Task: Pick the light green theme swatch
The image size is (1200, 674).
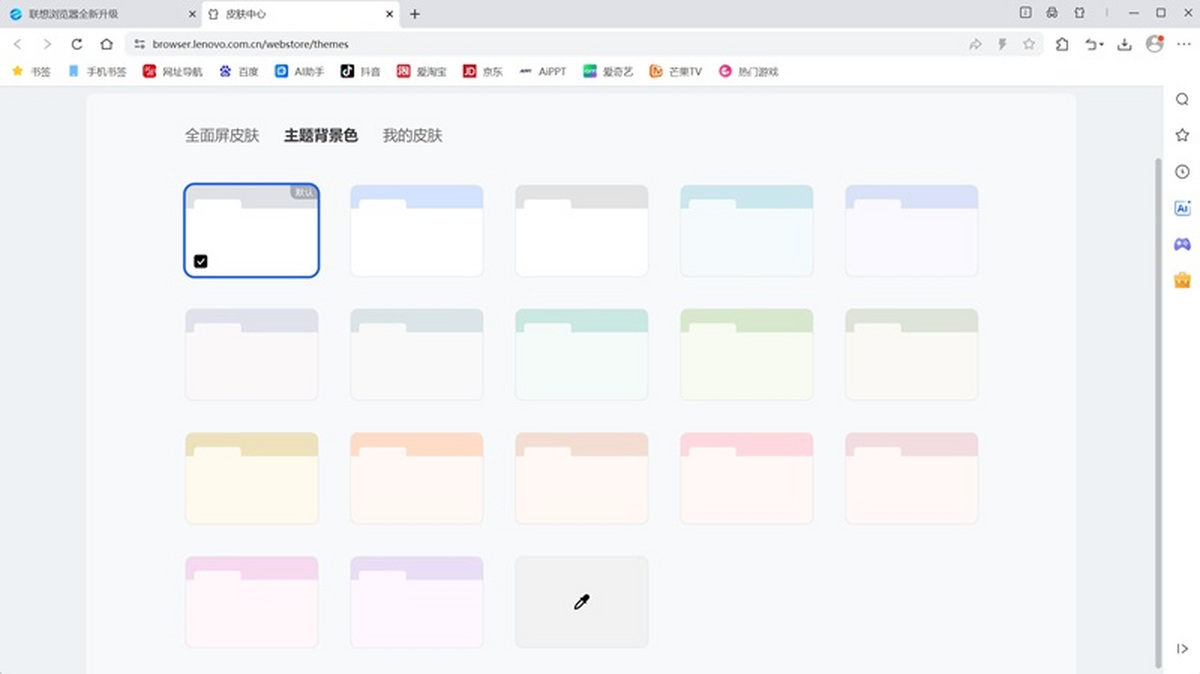Action: click(747, 355)
